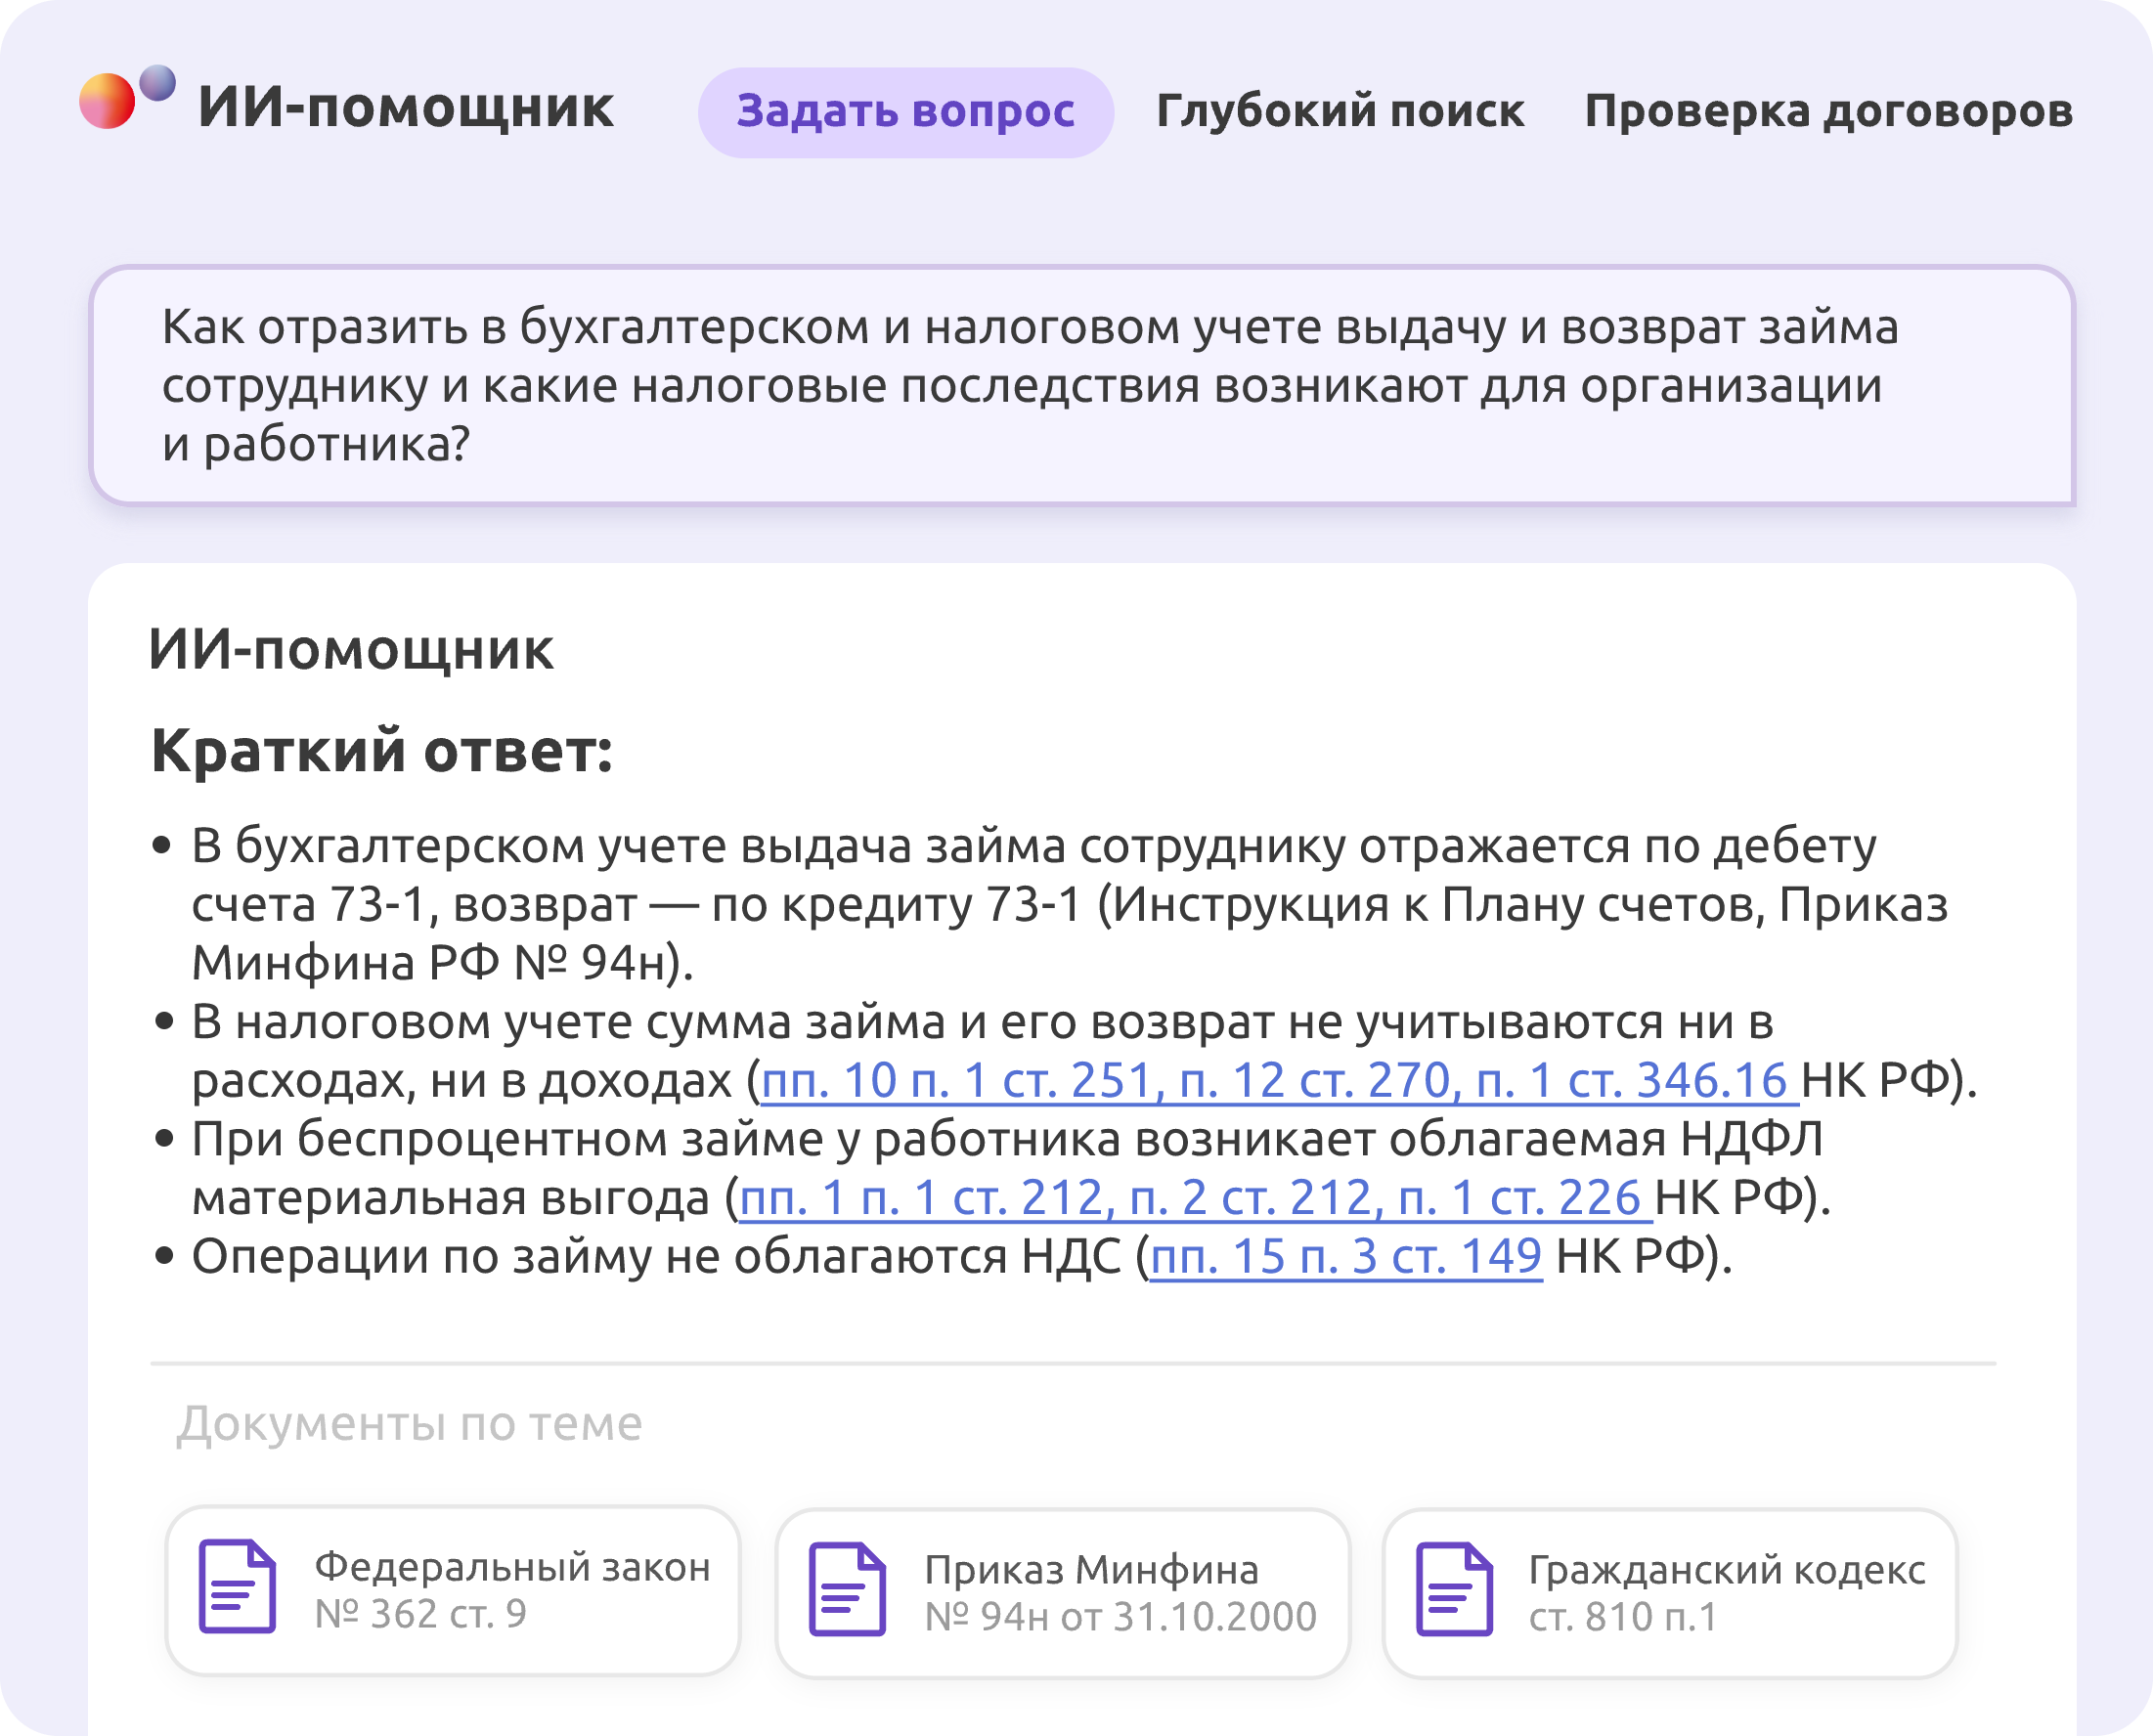Click the Краткий ответ heading
Screen dimensions: 2153x1736
pyautogui.click(x=381, y=752)
